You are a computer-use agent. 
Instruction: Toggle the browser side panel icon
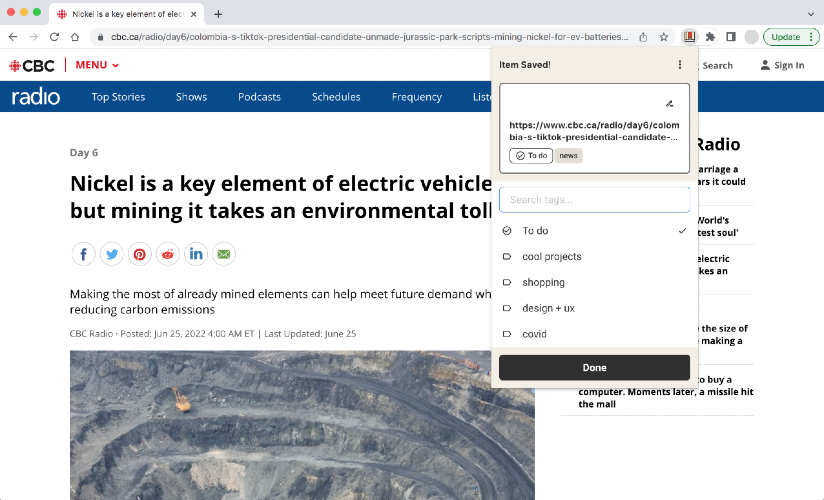730,37
